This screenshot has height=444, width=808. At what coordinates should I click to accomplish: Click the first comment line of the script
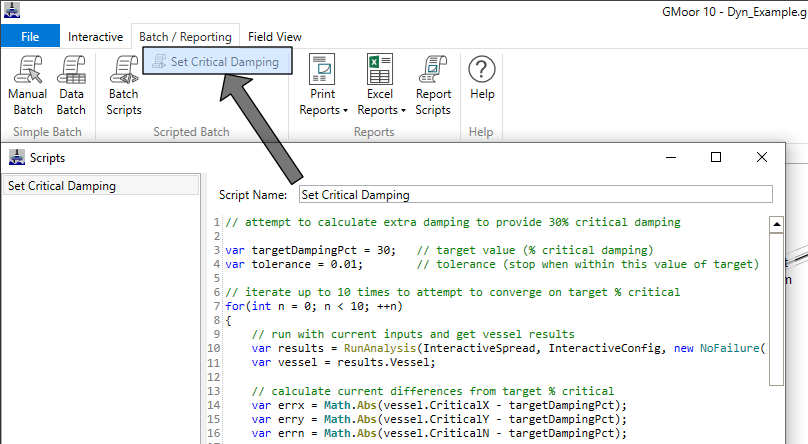453,222
